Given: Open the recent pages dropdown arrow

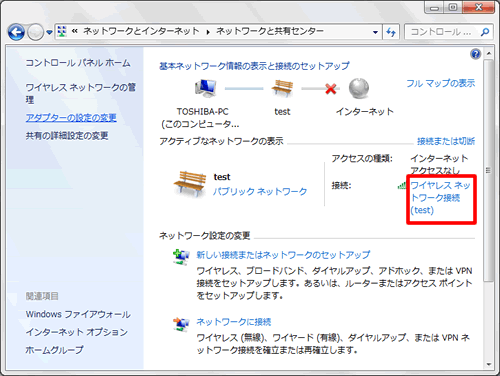Looking at the screenshot, I should coord(49,32).
